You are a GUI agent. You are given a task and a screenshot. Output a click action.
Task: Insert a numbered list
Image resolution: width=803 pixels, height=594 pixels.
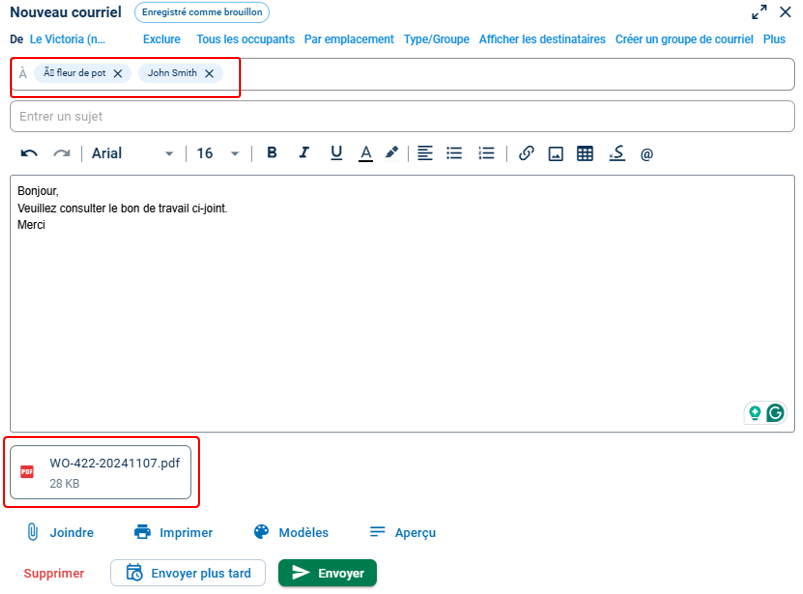click(486, 153)
